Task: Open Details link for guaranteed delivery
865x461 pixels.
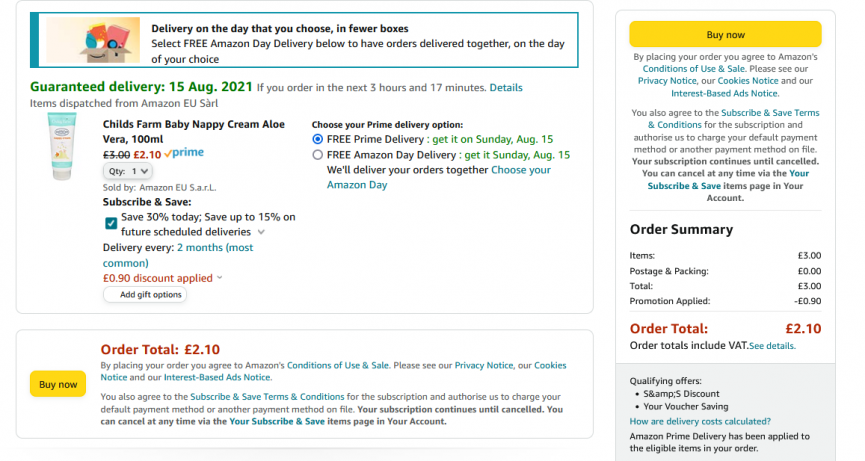Action: (506, 88)
